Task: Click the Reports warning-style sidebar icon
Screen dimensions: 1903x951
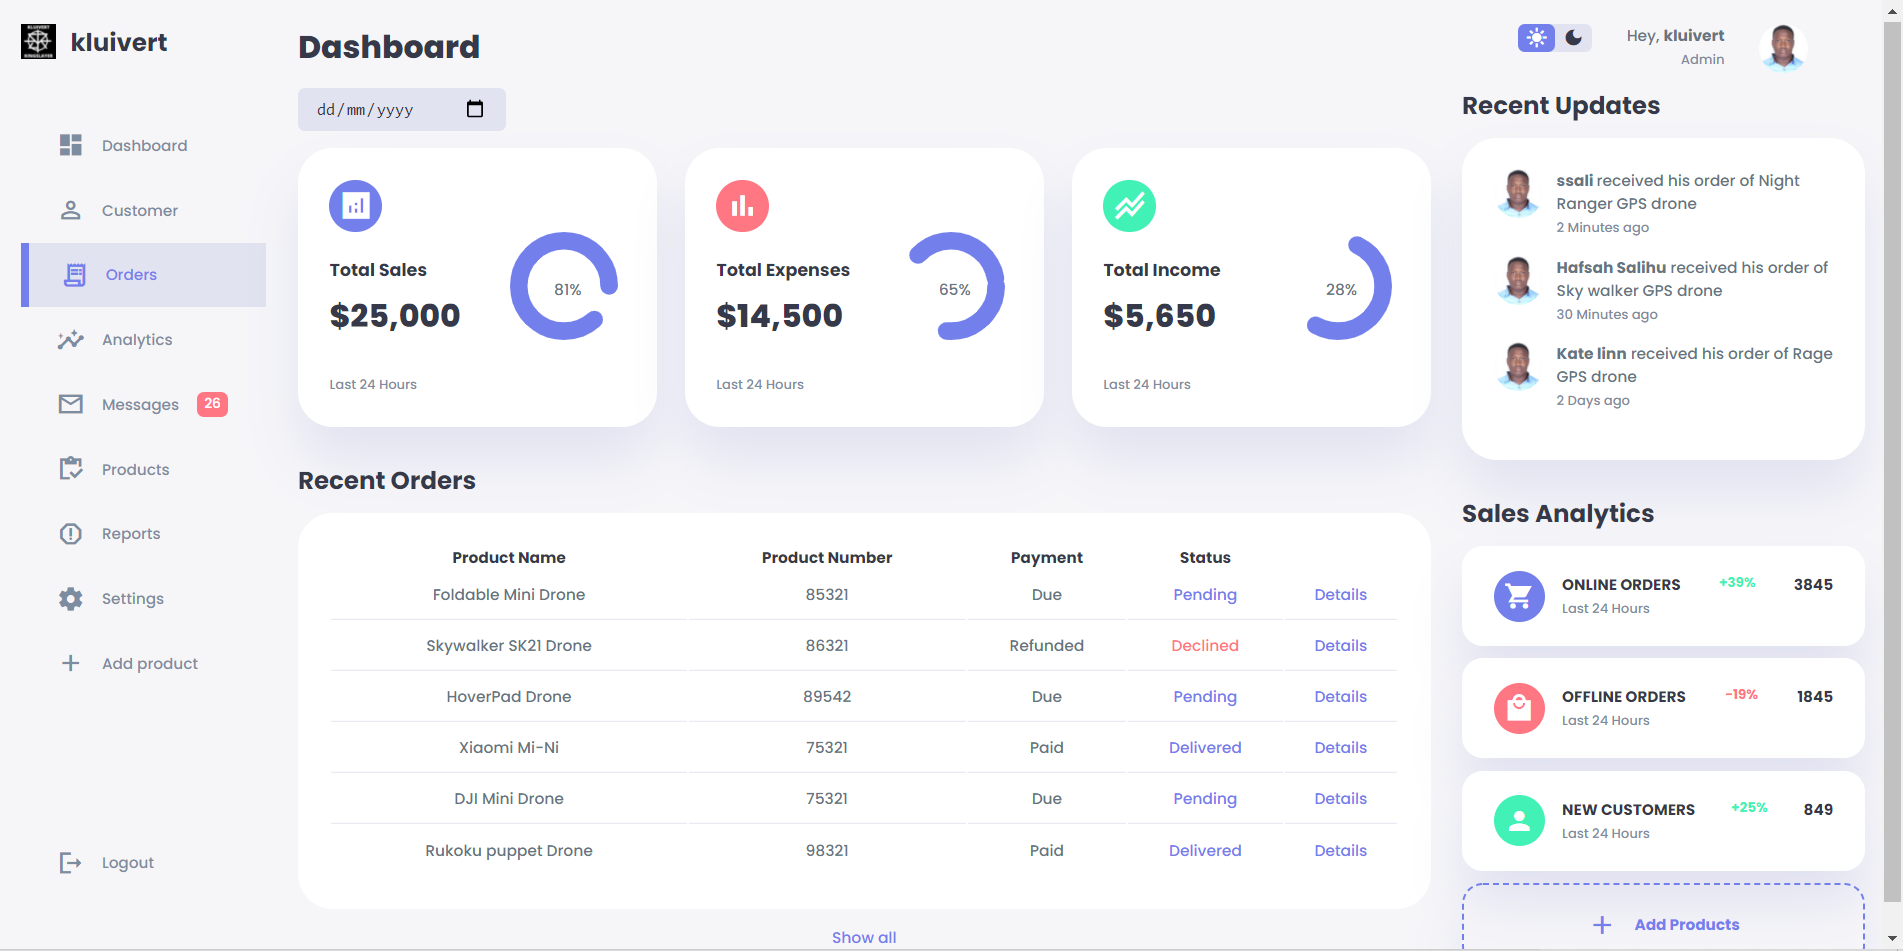Action: tap(70, 533)
